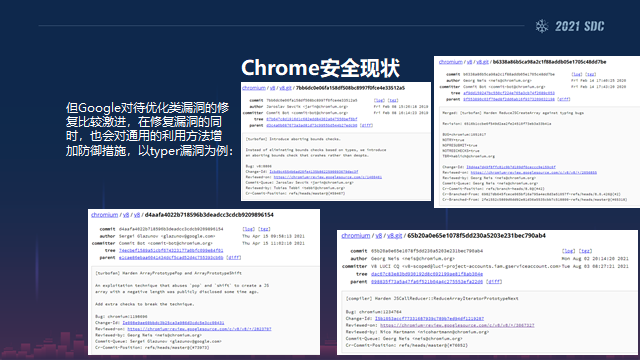Open parent hash link of the b6338a86 commit
The width and height of the screenshot is (640, 360).
(x=509, y=99)
